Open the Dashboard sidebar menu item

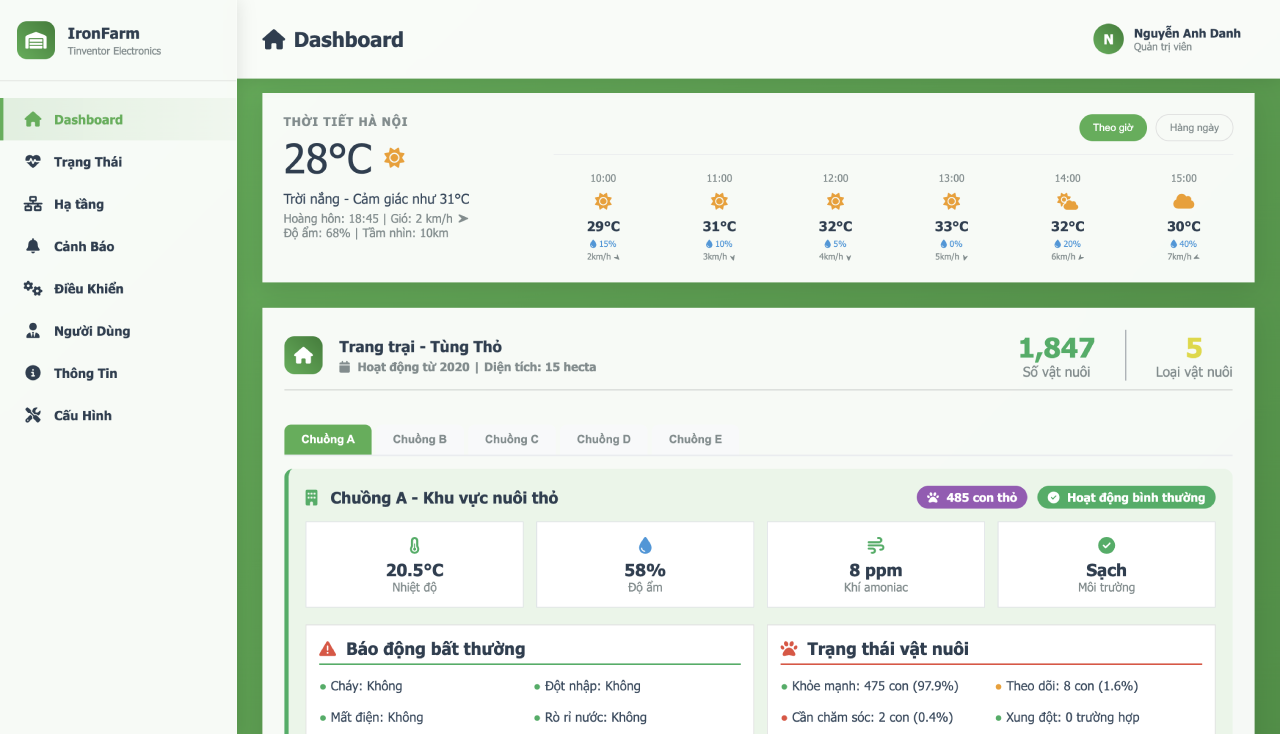(88, 120)
